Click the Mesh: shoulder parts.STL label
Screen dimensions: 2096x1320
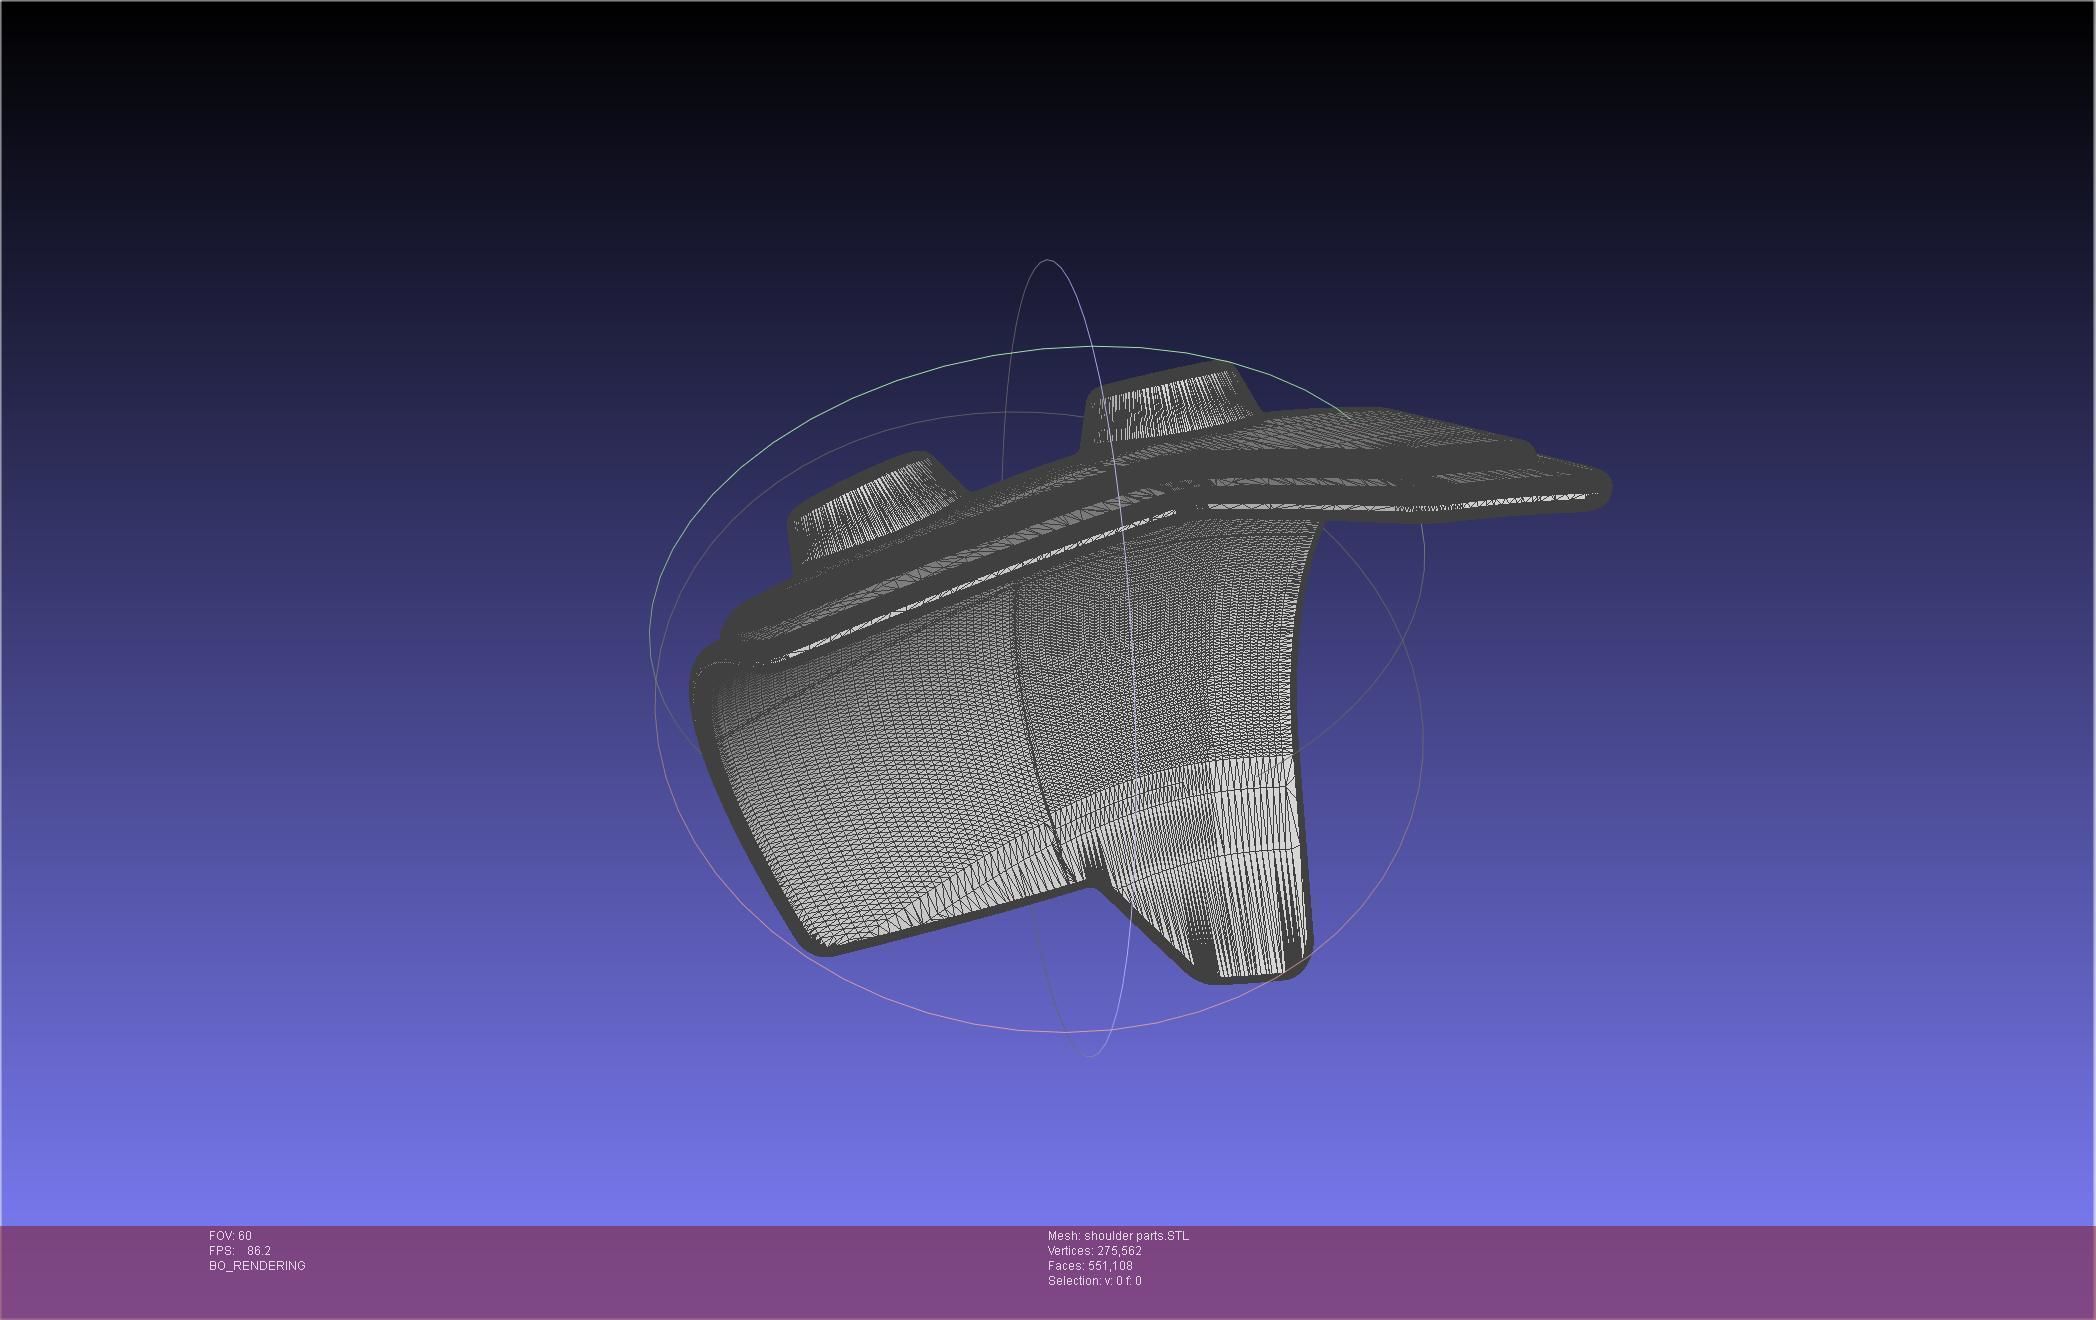coord(1118,1236)
